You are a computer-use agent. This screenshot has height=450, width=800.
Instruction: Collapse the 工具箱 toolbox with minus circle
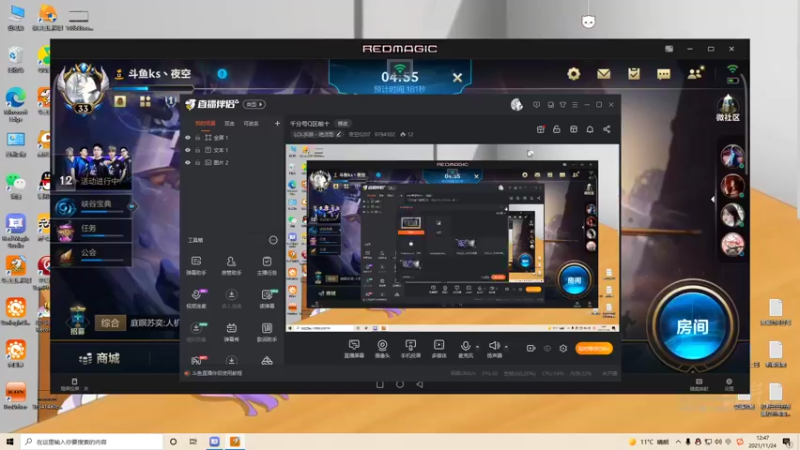(273, 240)
